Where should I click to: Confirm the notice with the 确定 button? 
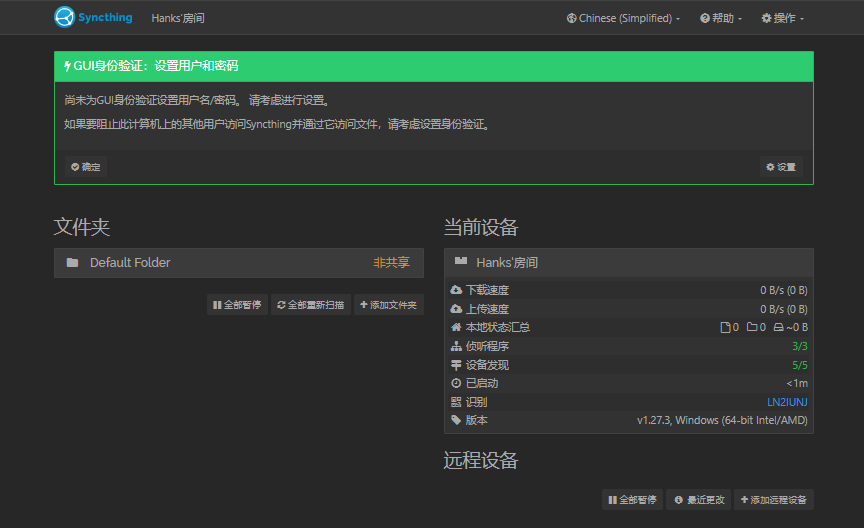[x=86, y=167]
